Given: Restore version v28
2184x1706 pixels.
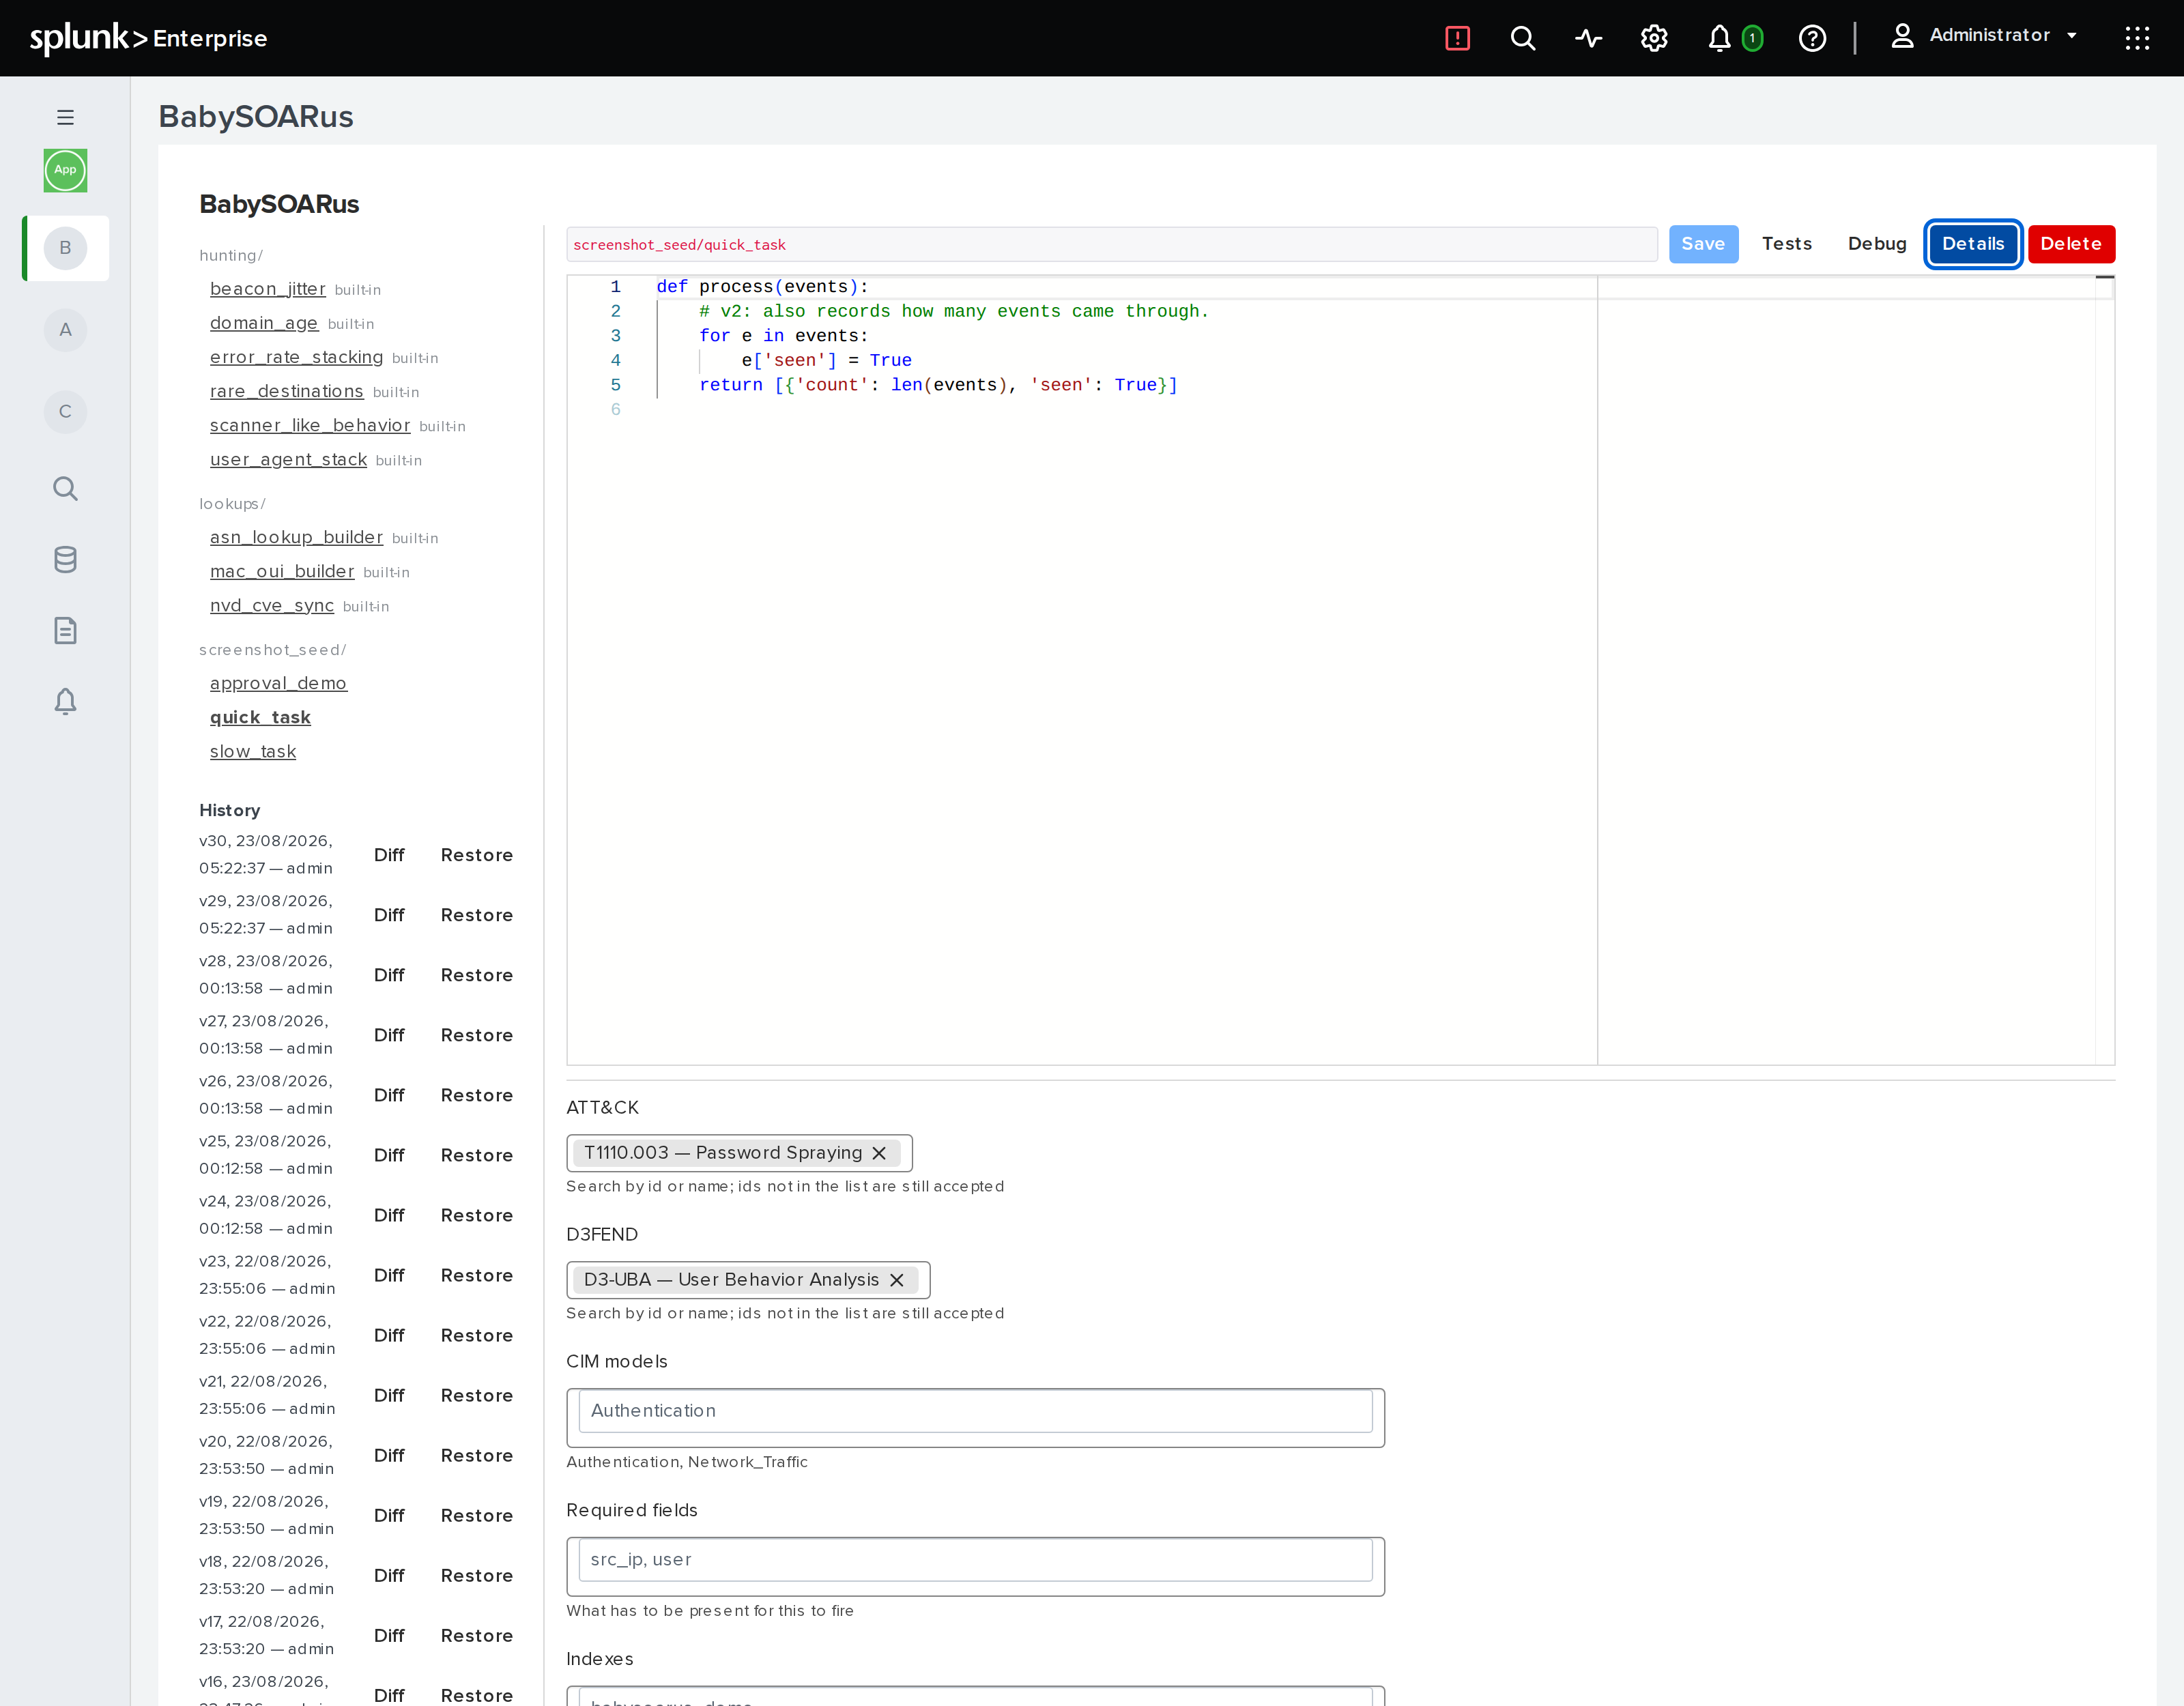Looking at the screenshot, I should (477, 975).
